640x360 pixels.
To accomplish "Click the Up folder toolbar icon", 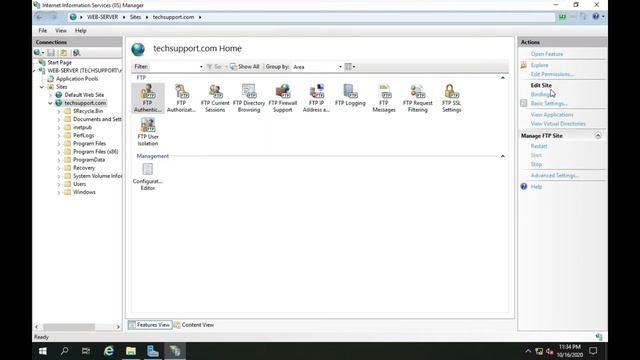I will click(64, 53).
